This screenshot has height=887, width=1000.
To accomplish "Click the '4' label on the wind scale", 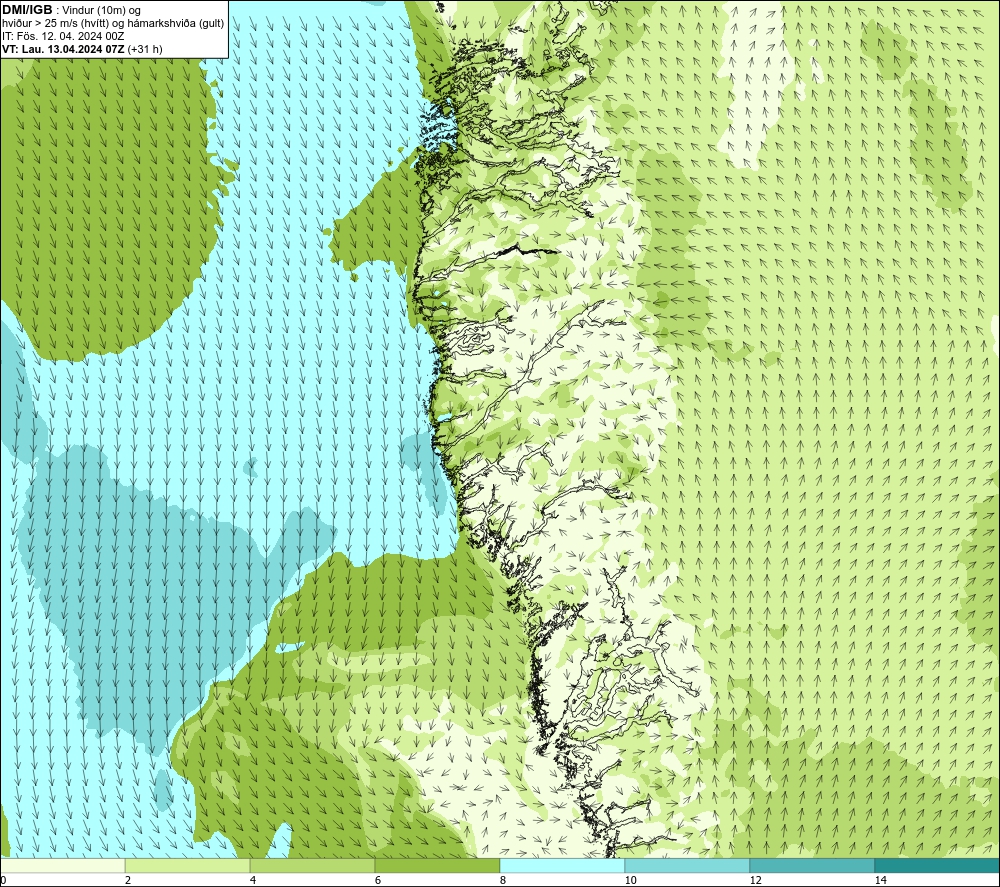I will [x=253, y=880].
